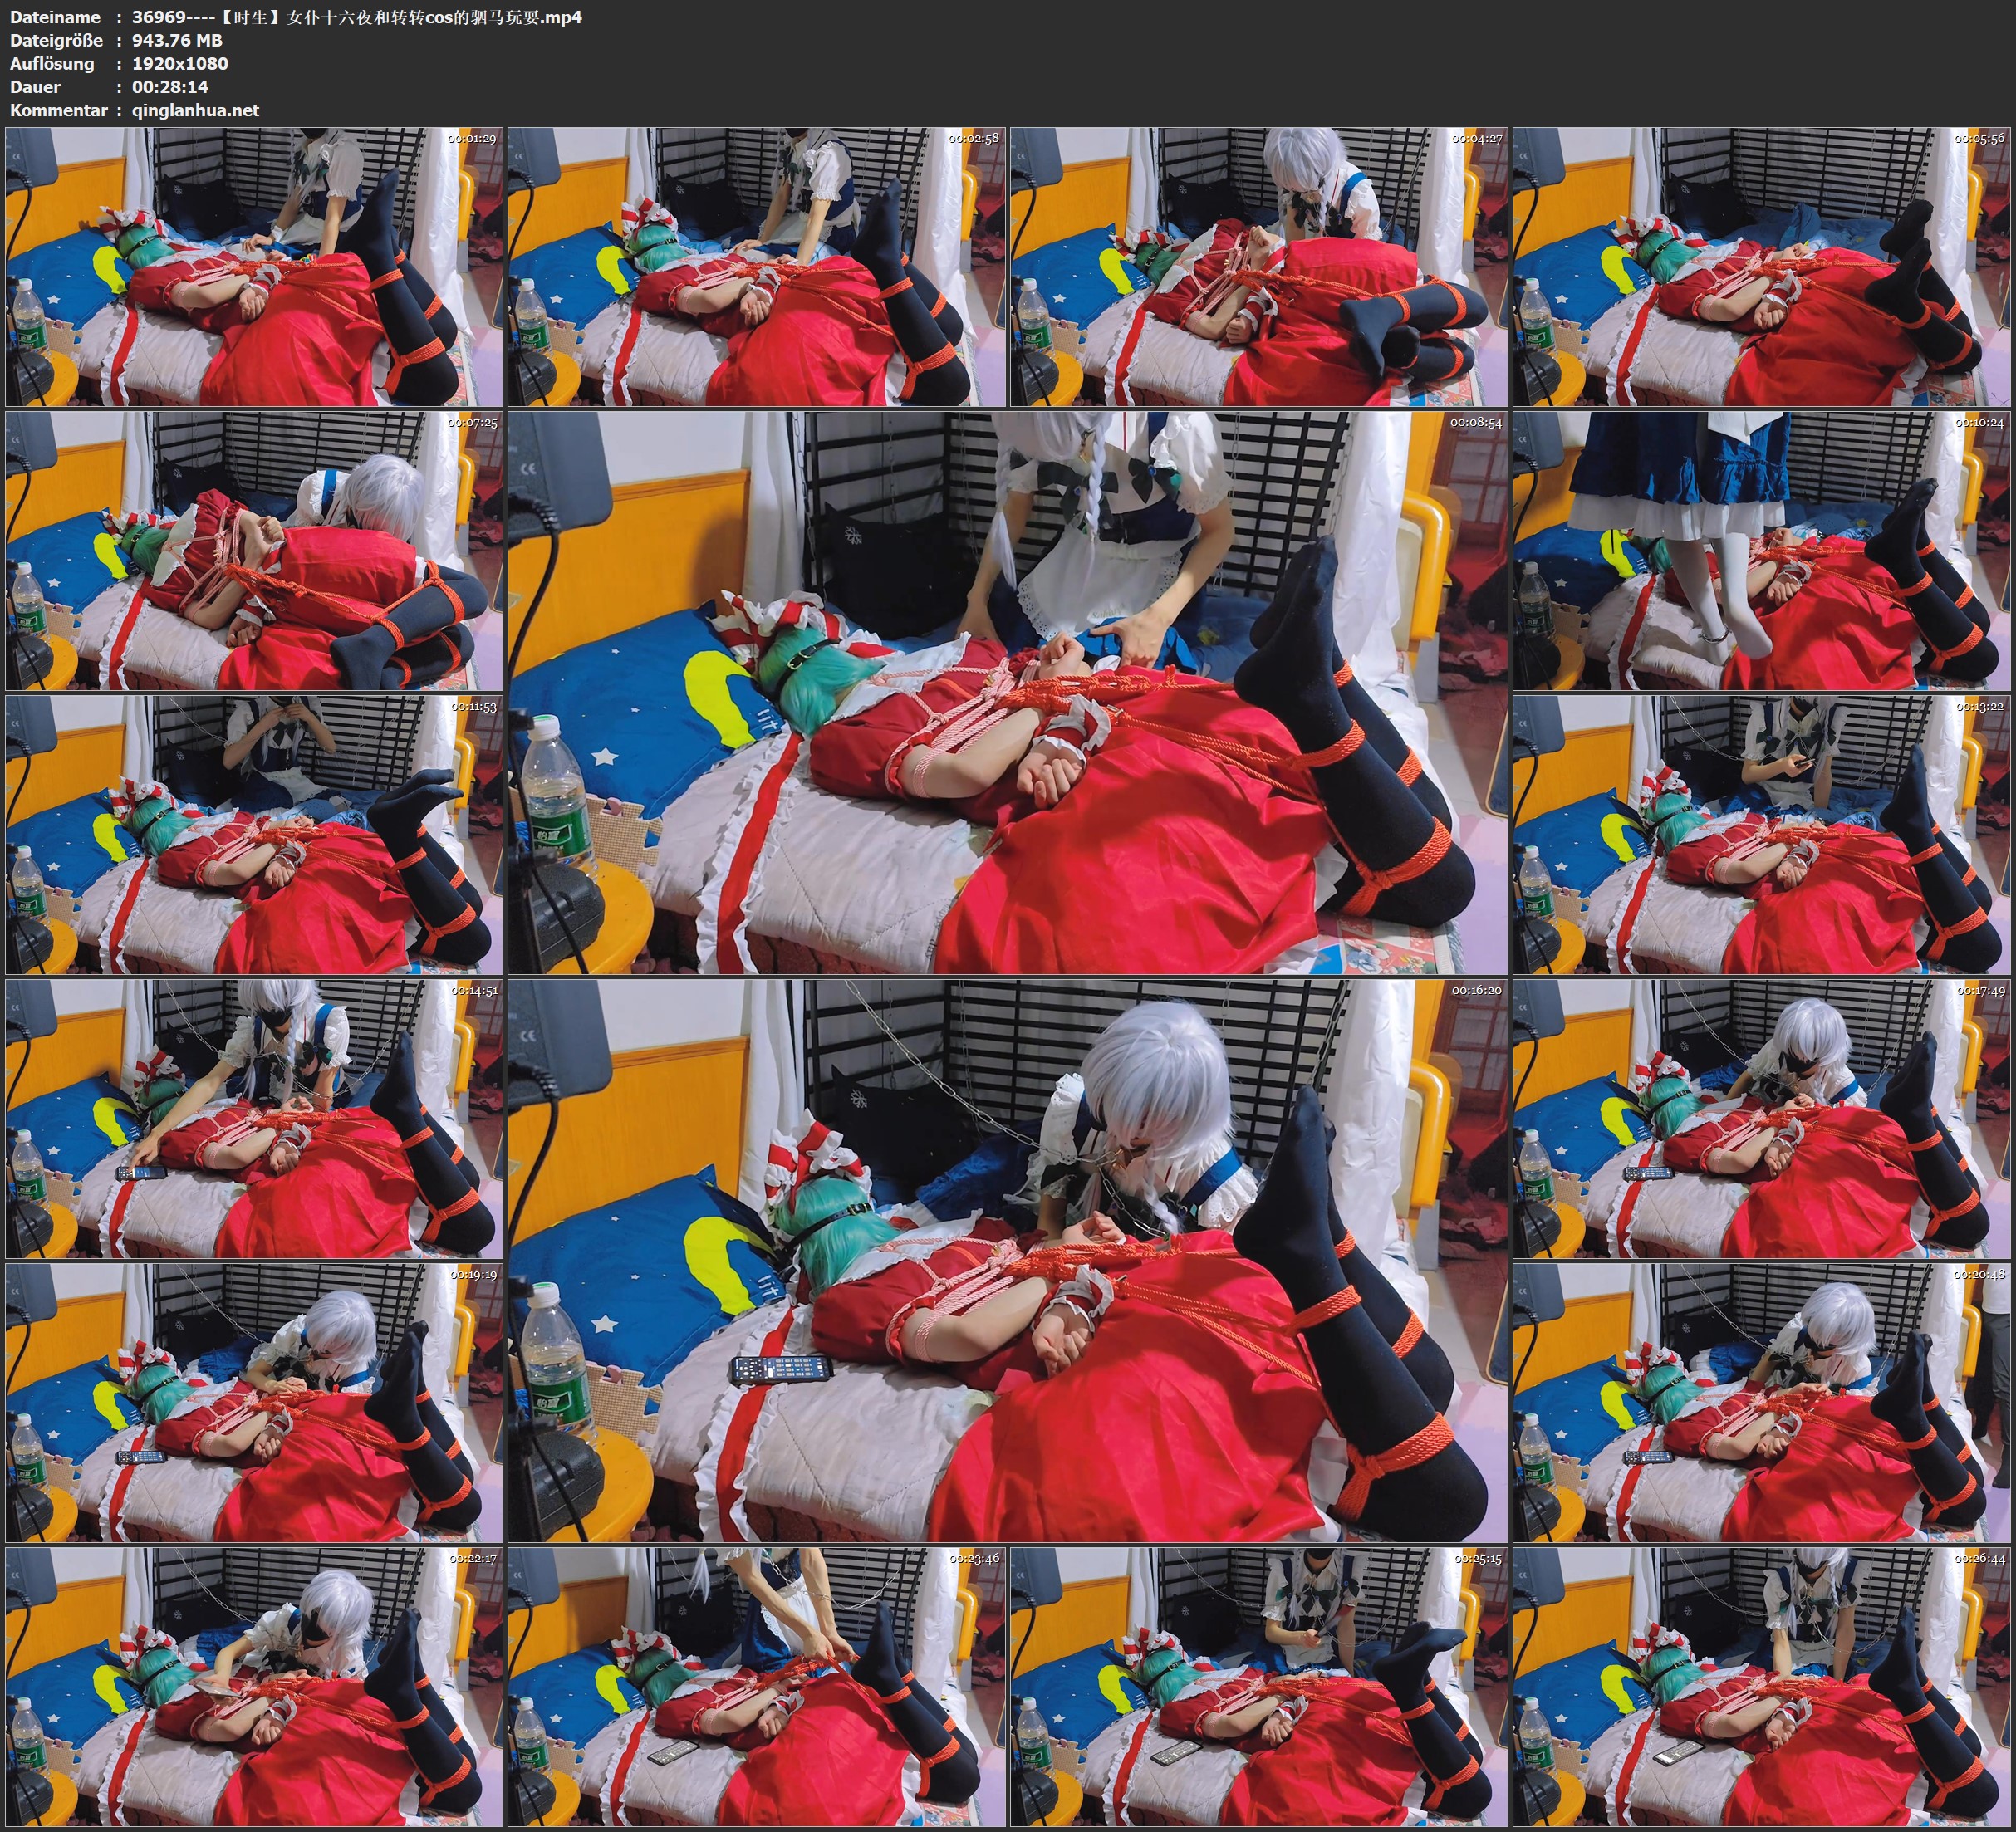Select the 00:04:27 thumbnail
The image size is (2016, 1832).
[1259, 267]
